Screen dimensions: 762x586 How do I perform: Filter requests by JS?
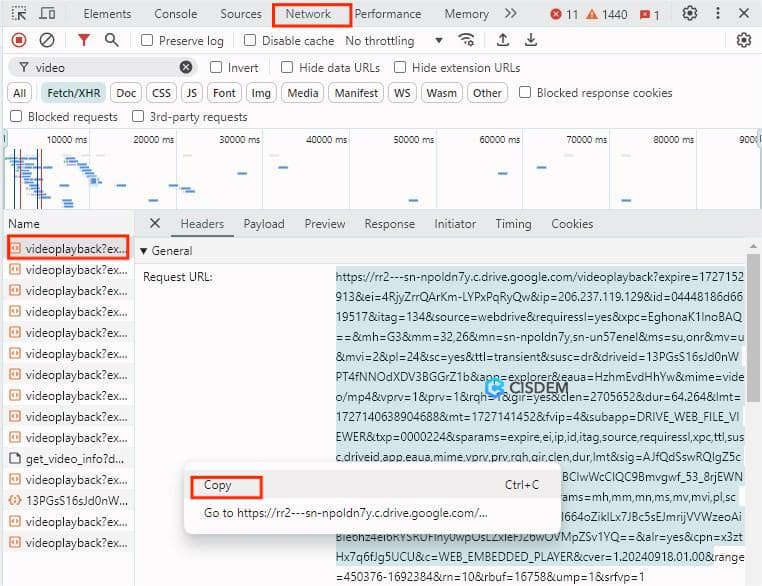coord(191,93)
